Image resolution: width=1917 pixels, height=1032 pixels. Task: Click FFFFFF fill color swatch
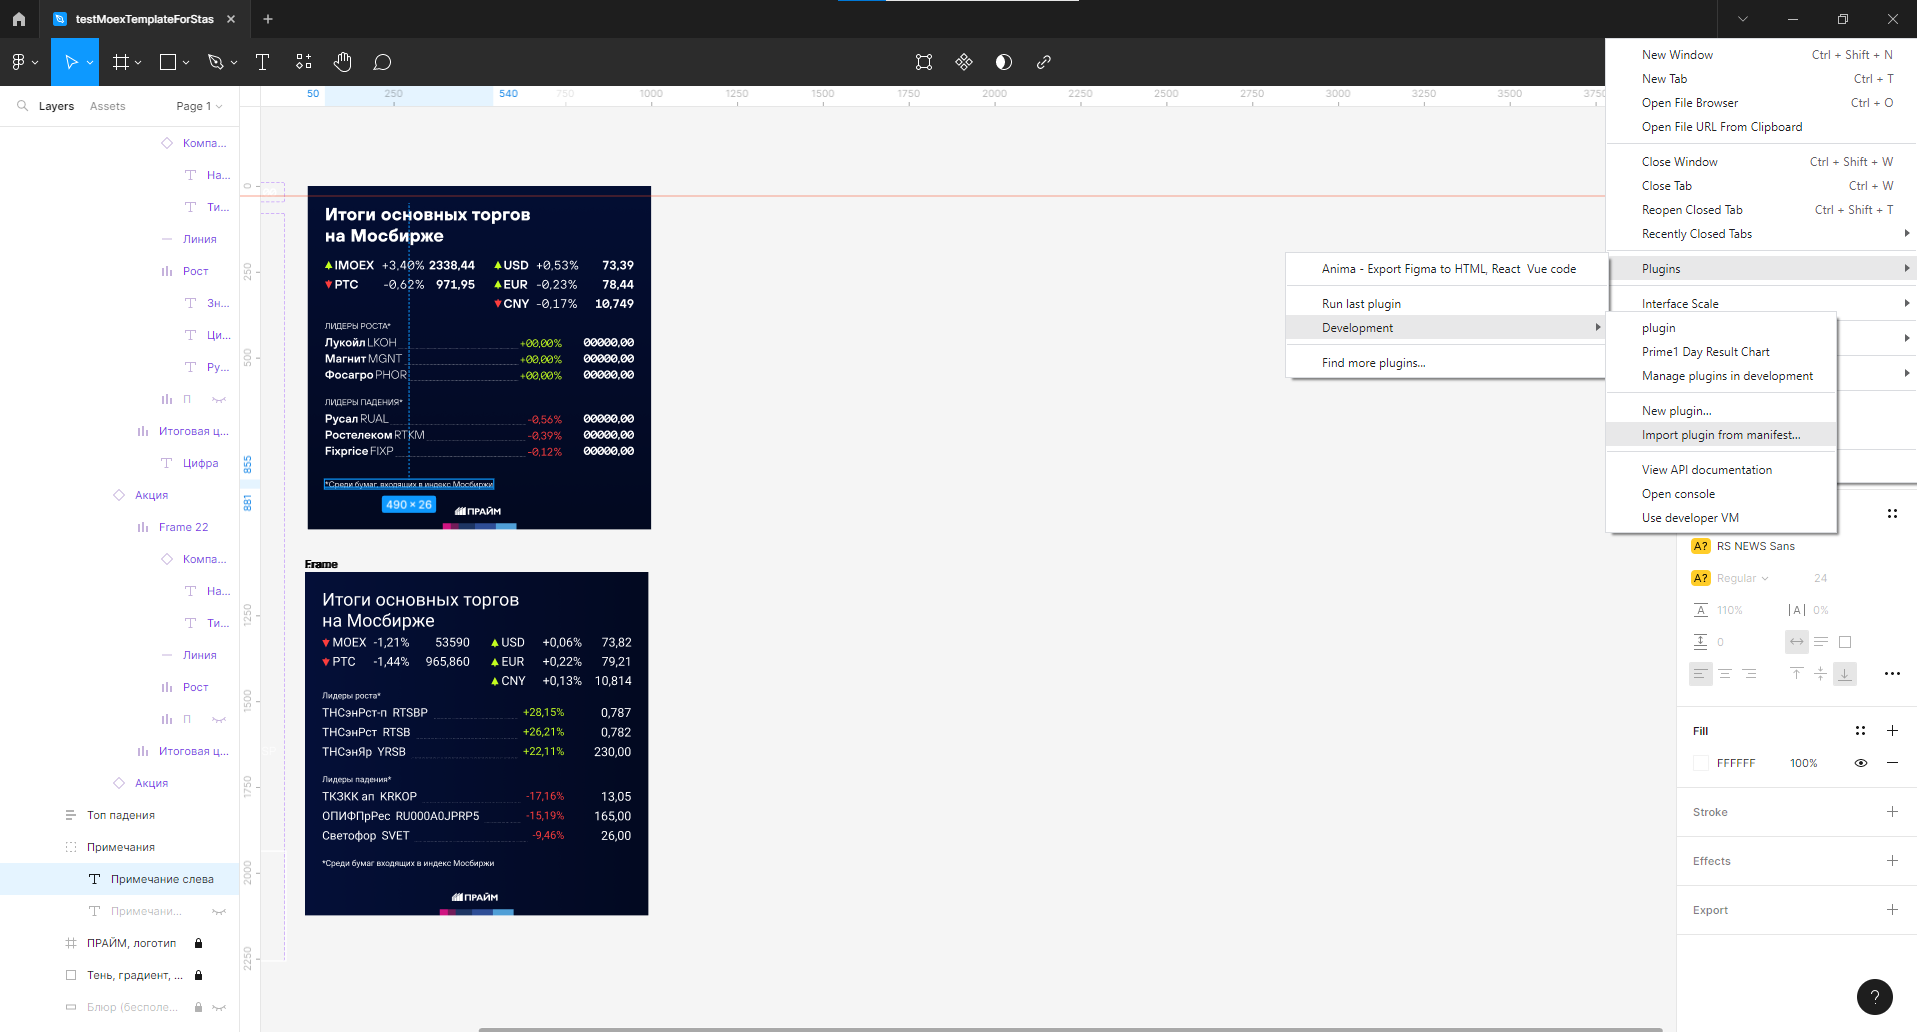tap(1701, 763)
